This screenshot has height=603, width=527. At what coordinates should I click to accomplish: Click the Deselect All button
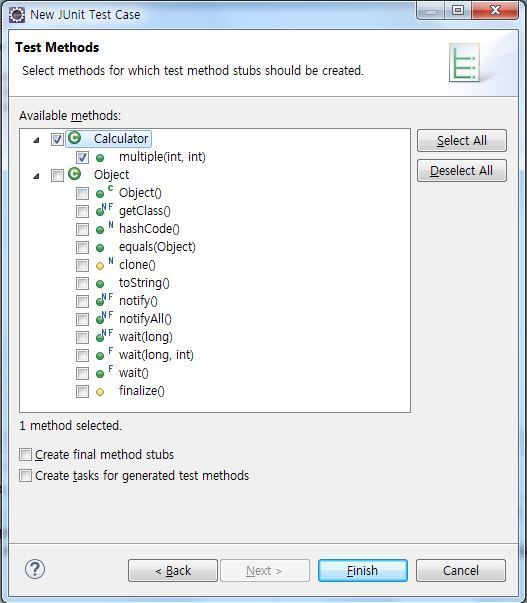(462, 170)
